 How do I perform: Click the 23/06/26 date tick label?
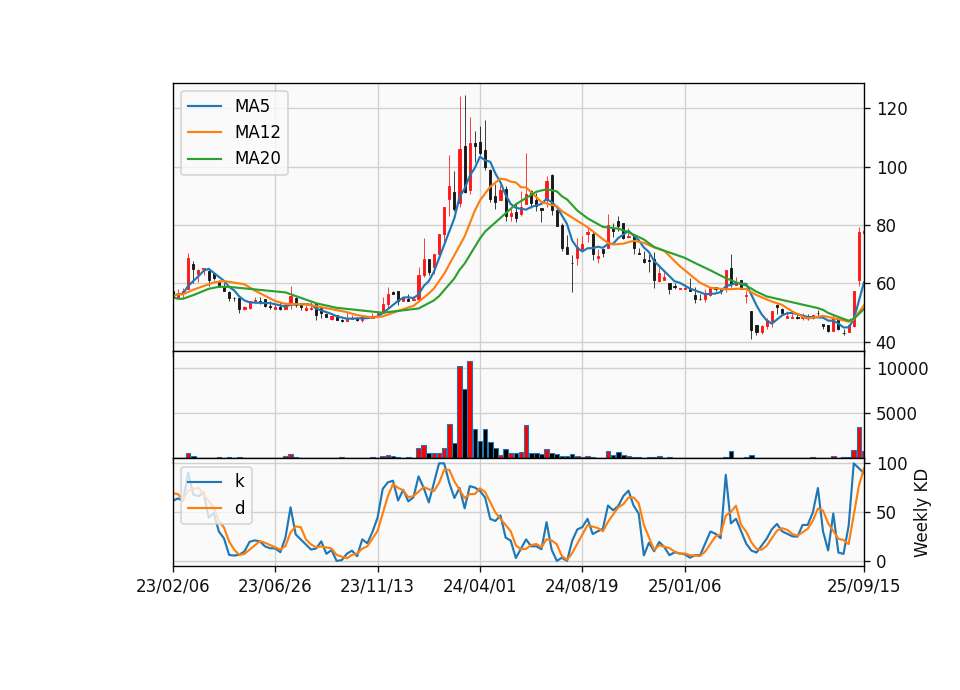[x=274, y=586]
